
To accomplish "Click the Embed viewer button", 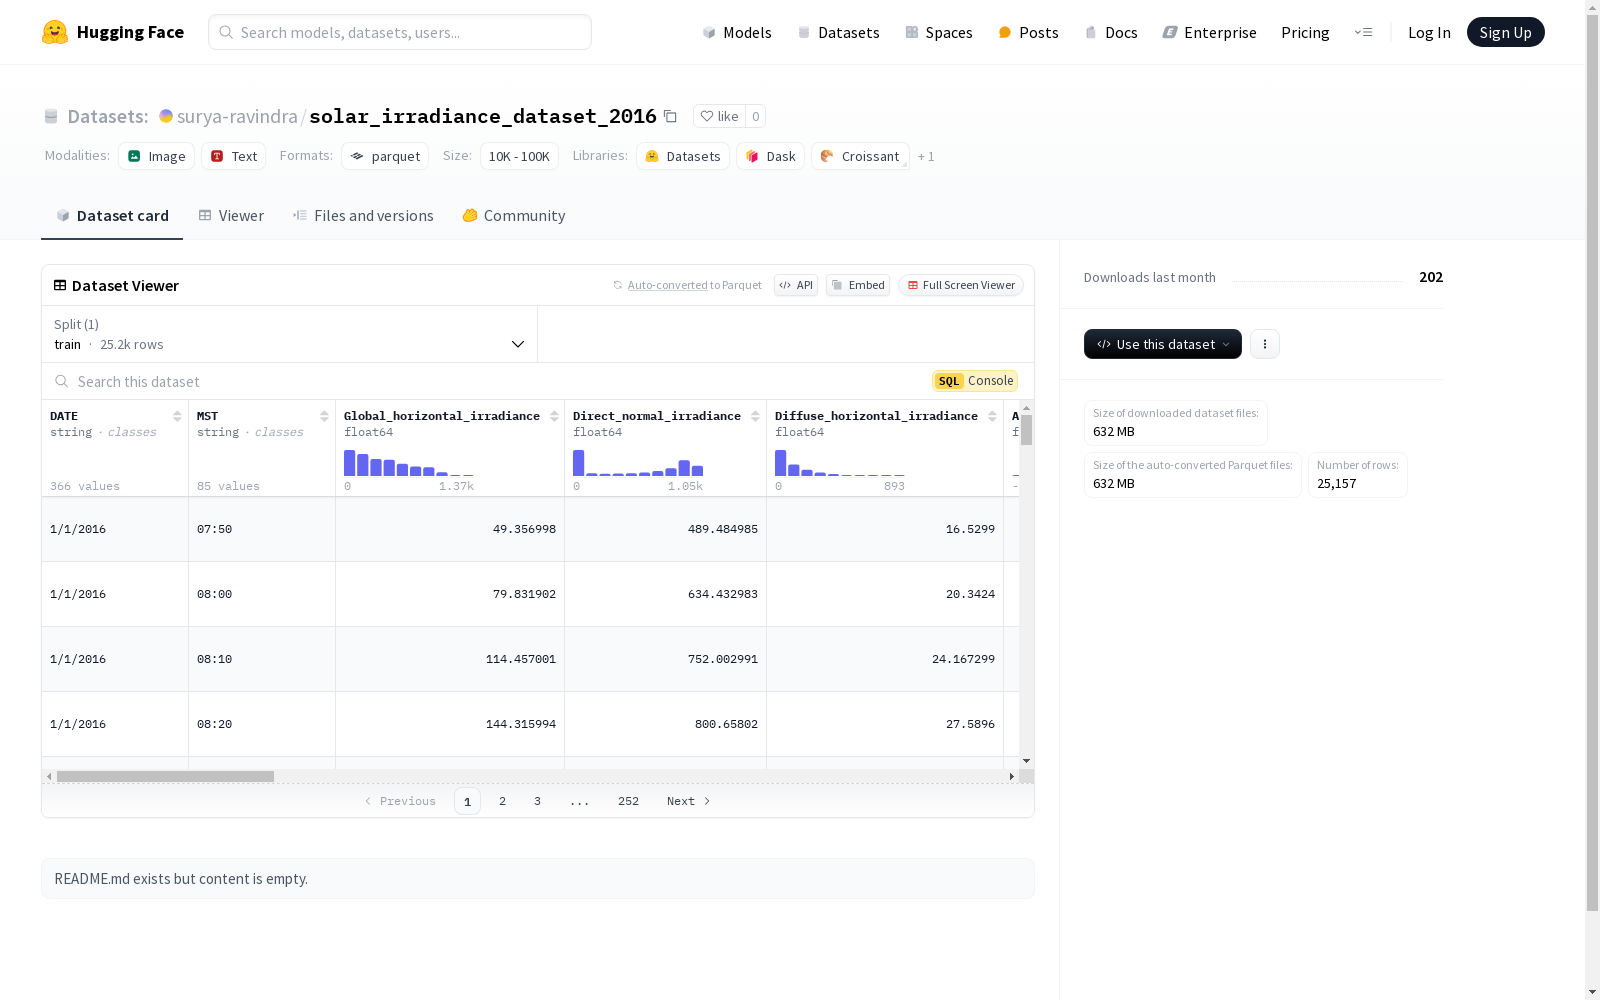I will [x=858, y=285].
